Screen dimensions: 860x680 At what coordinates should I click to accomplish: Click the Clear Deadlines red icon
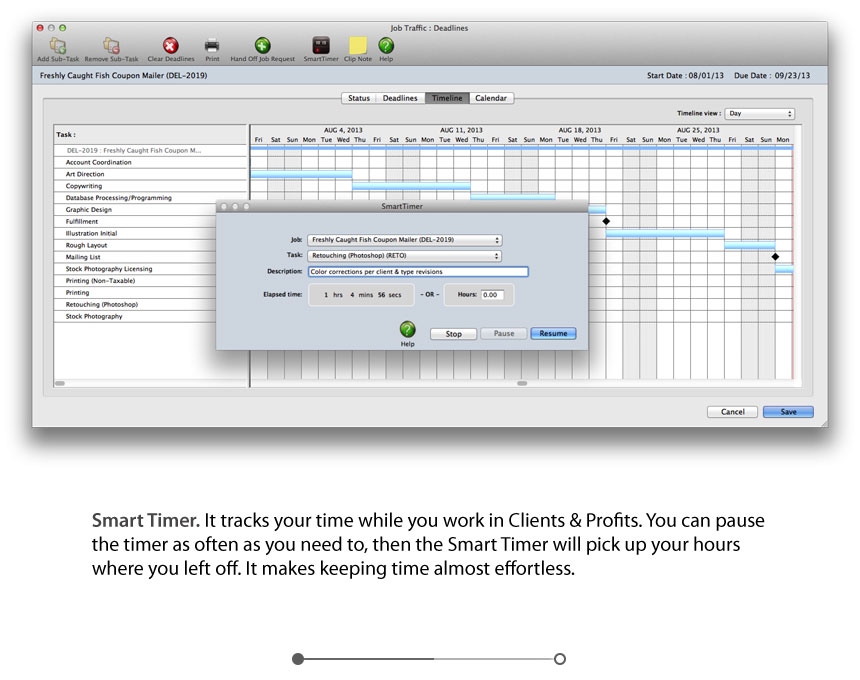pyautogui.click(x=171, y=45)
